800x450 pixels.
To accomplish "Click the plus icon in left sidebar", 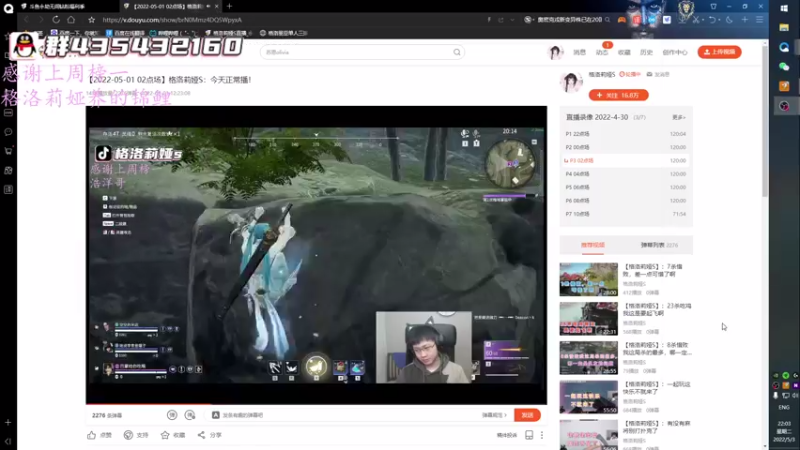I will coord(8,422).
